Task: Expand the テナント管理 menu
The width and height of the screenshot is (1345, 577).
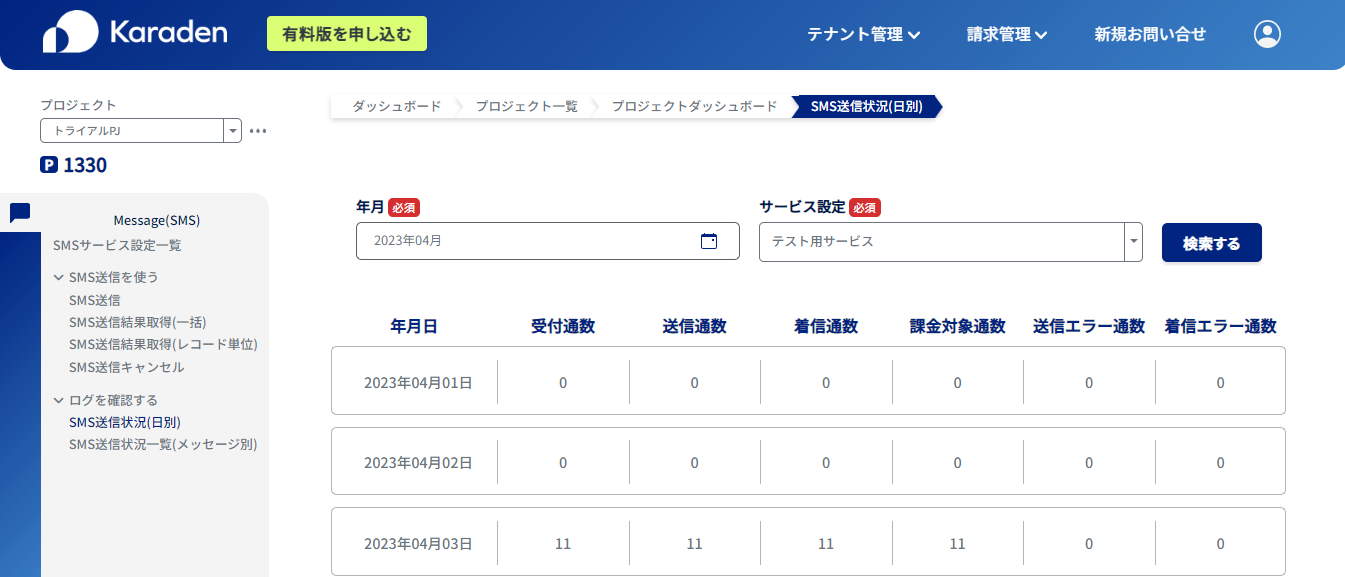Action: pyautogui.click(x=864, y=34)
